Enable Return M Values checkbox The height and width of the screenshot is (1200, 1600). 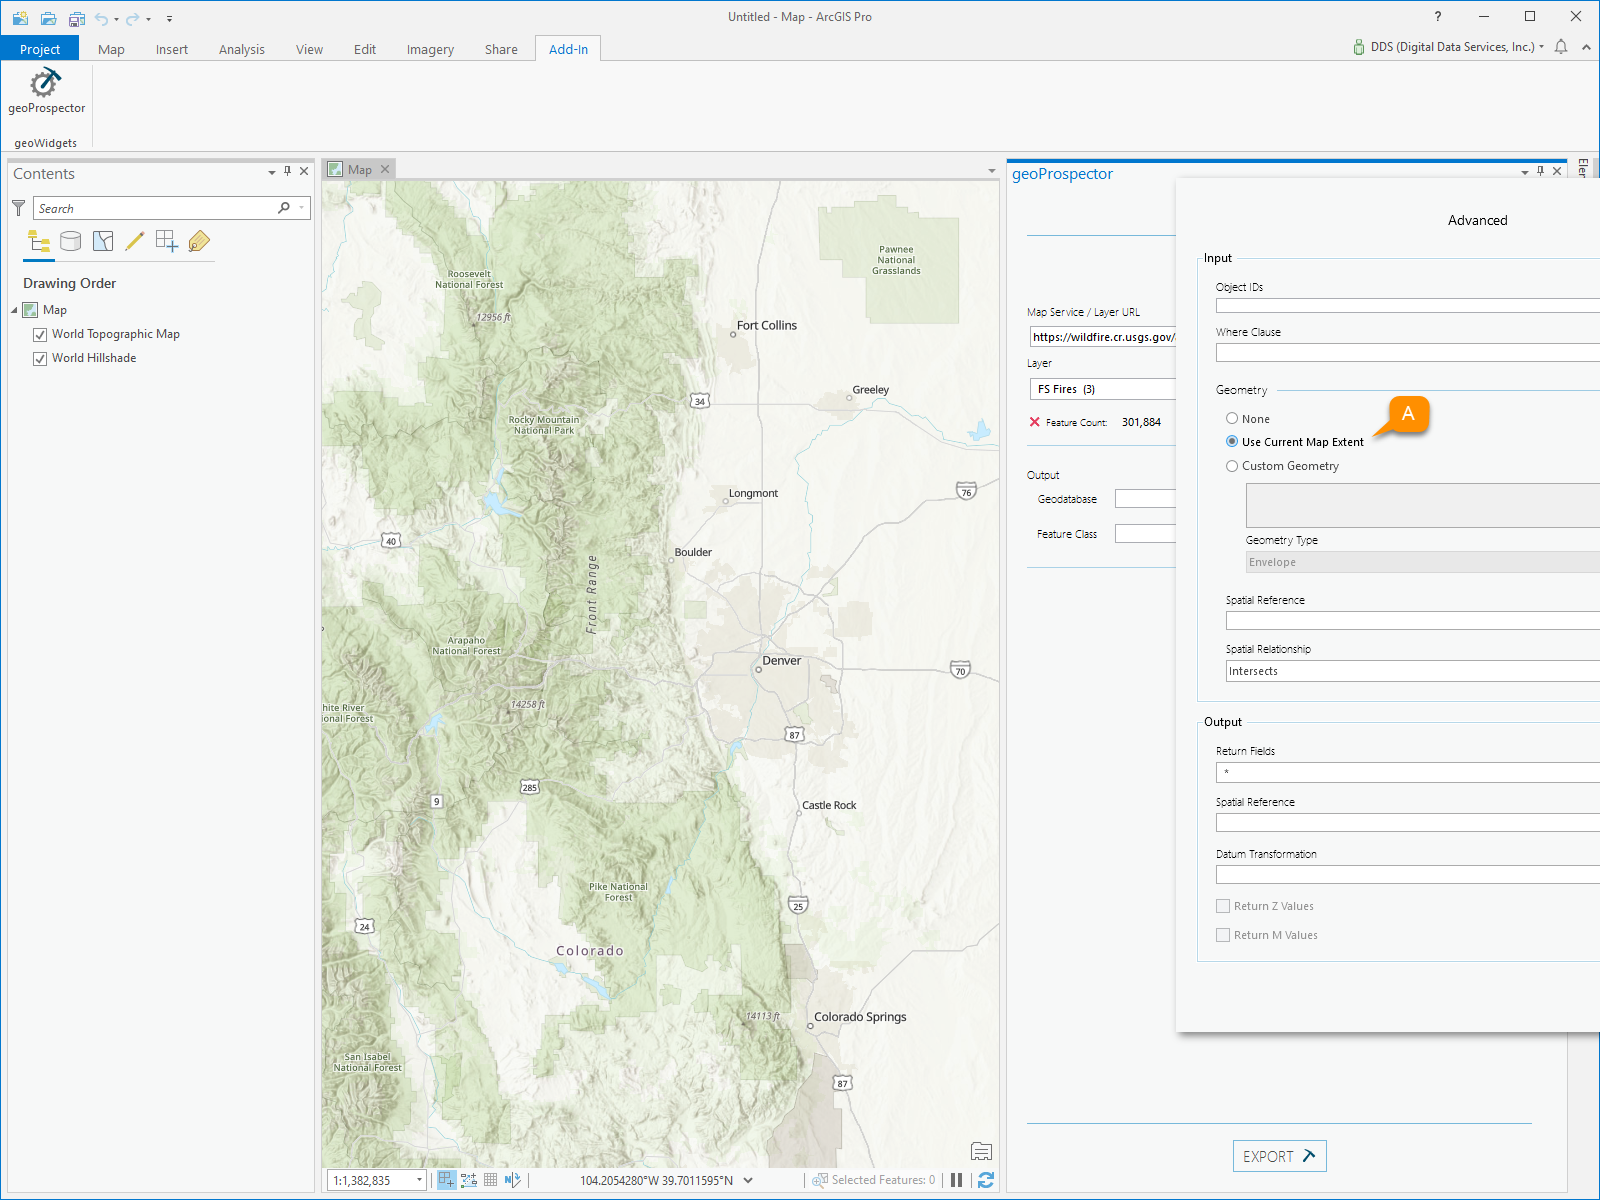coord(1223,935)
